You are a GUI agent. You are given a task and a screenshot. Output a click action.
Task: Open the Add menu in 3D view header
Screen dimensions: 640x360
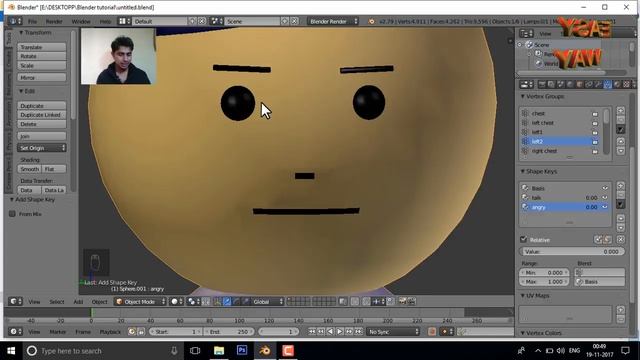[x=78, y=302]
